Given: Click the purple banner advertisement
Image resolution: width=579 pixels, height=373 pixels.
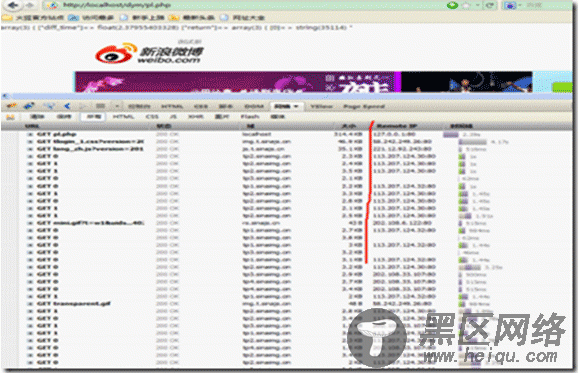Looking at the screenshot, I should (234, 82).
